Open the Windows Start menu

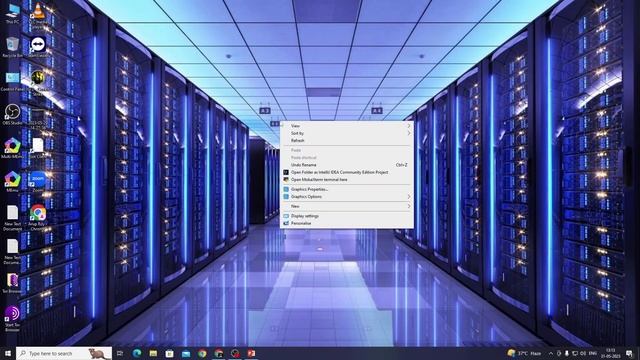pos(8,353)
